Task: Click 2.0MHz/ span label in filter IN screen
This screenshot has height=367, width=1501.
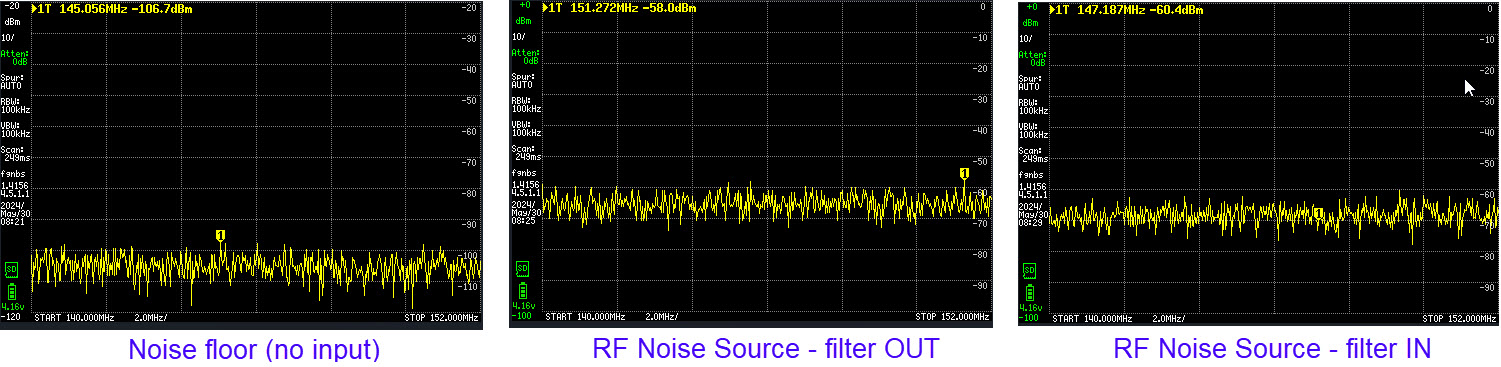Action: (1169, 319)
